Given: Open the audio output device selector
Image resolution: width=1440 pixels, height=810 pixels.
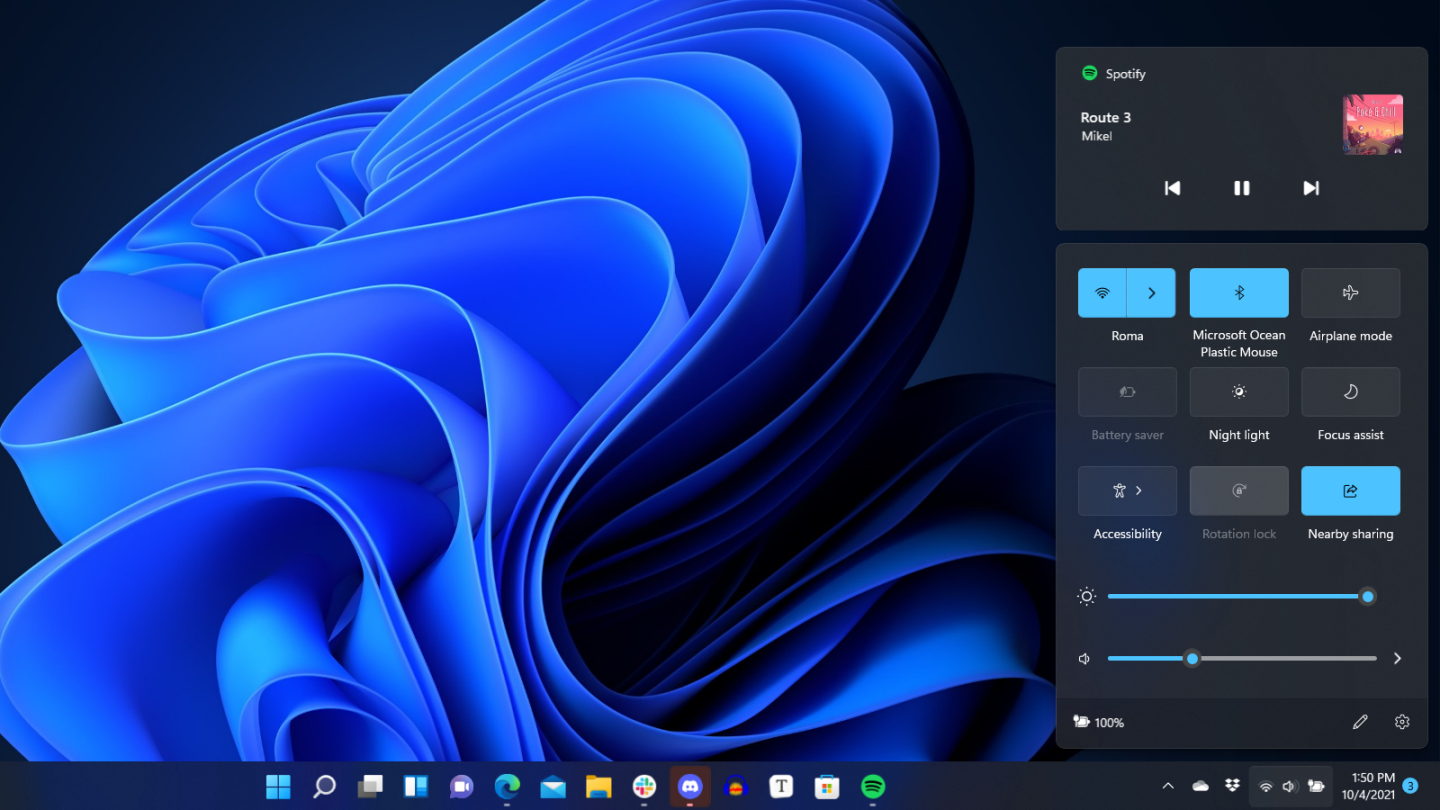Looking at the screenshot, I should [1397, 658].
